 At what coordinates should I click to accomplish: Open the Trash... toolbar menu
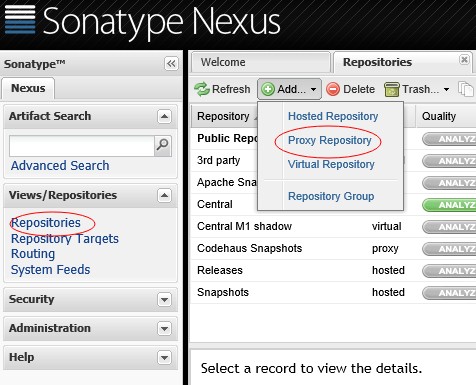(417, 89)
